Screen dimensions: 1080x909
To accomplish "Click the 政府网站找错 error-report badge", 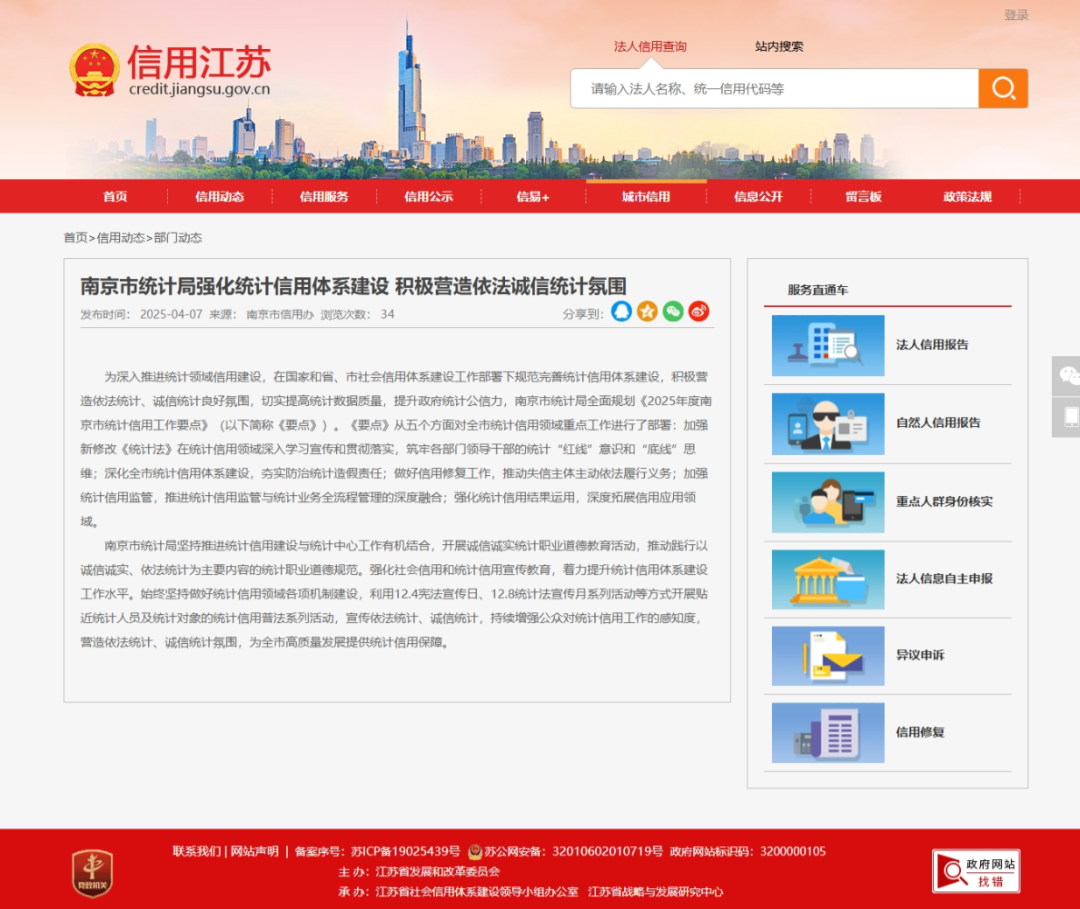I will click(975, 871).
